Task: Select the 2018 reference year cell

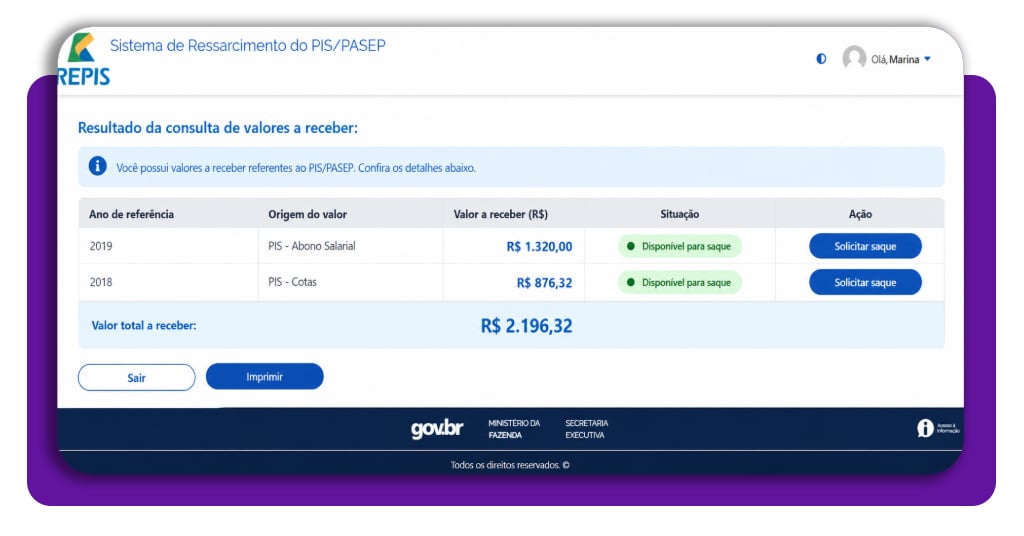Action: point(101,282)
